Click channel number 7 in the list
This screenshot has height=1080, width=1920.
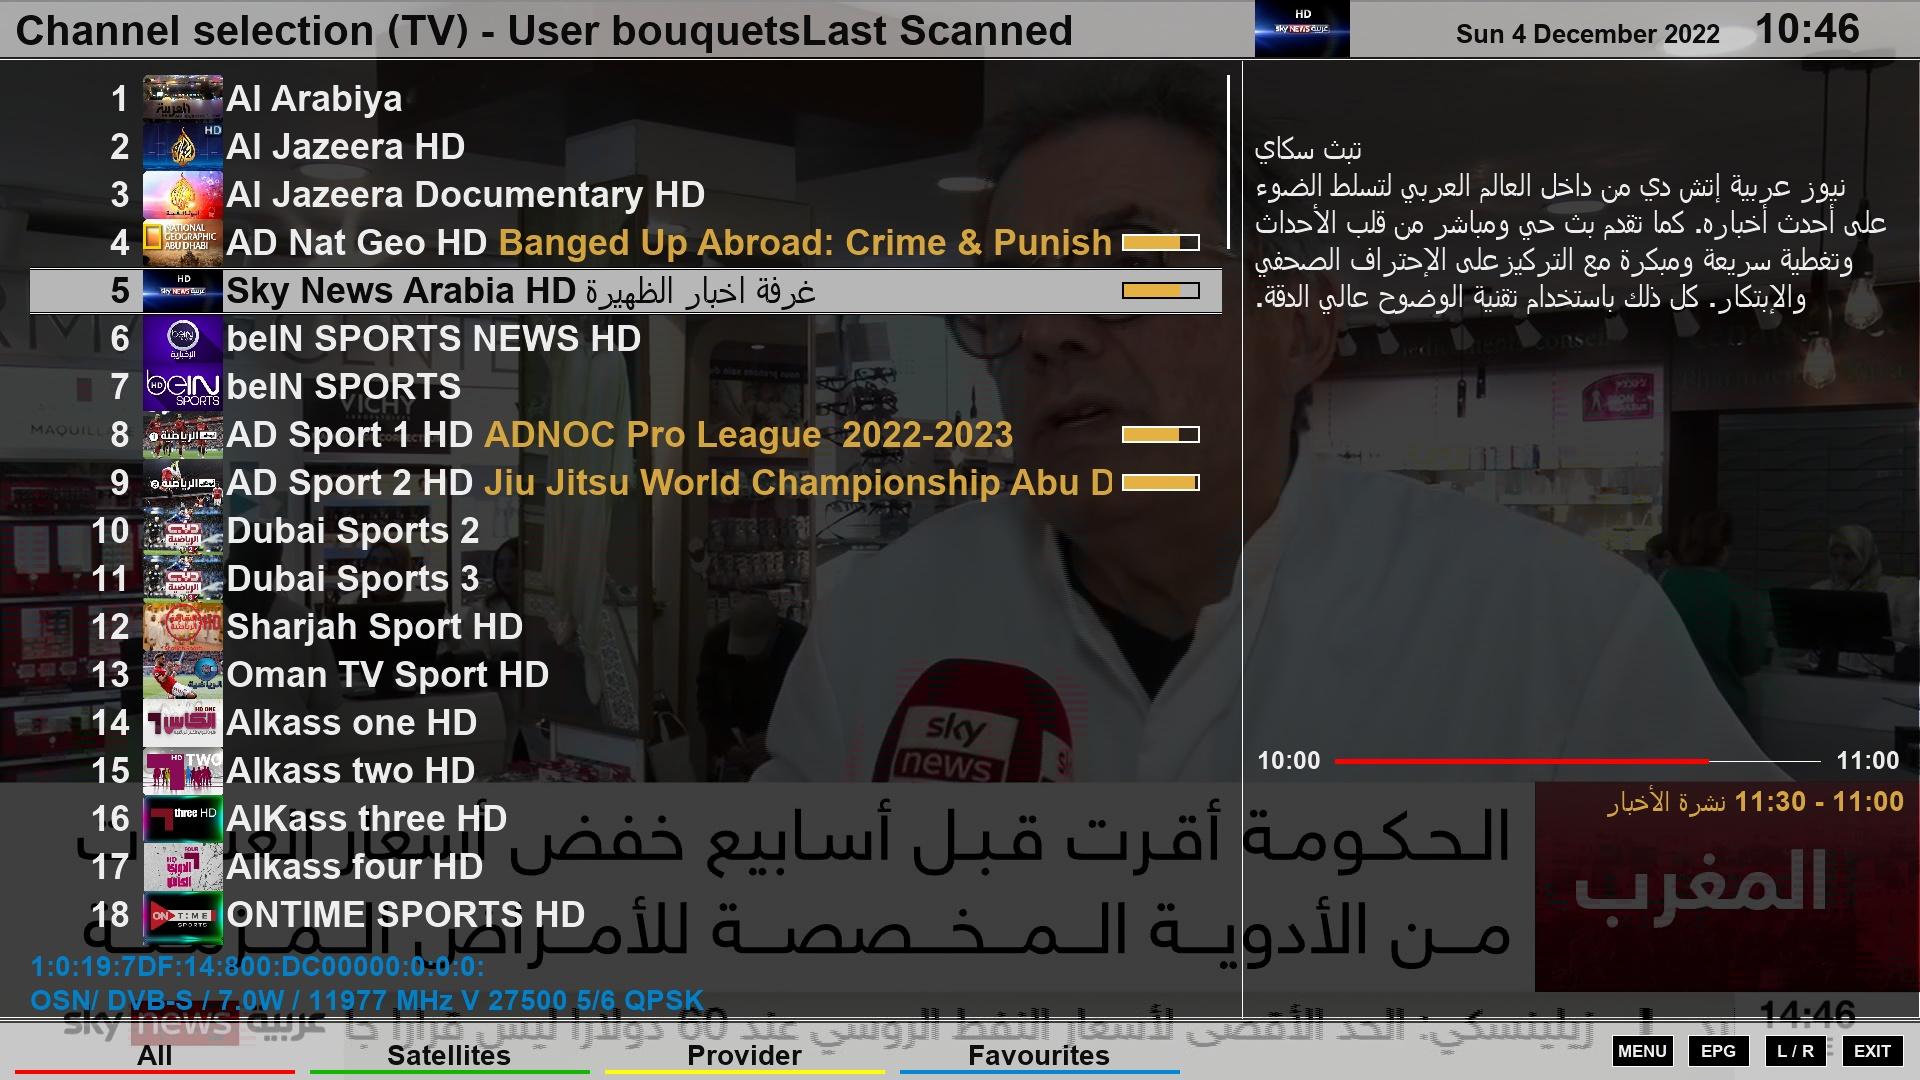coord(120,387)
